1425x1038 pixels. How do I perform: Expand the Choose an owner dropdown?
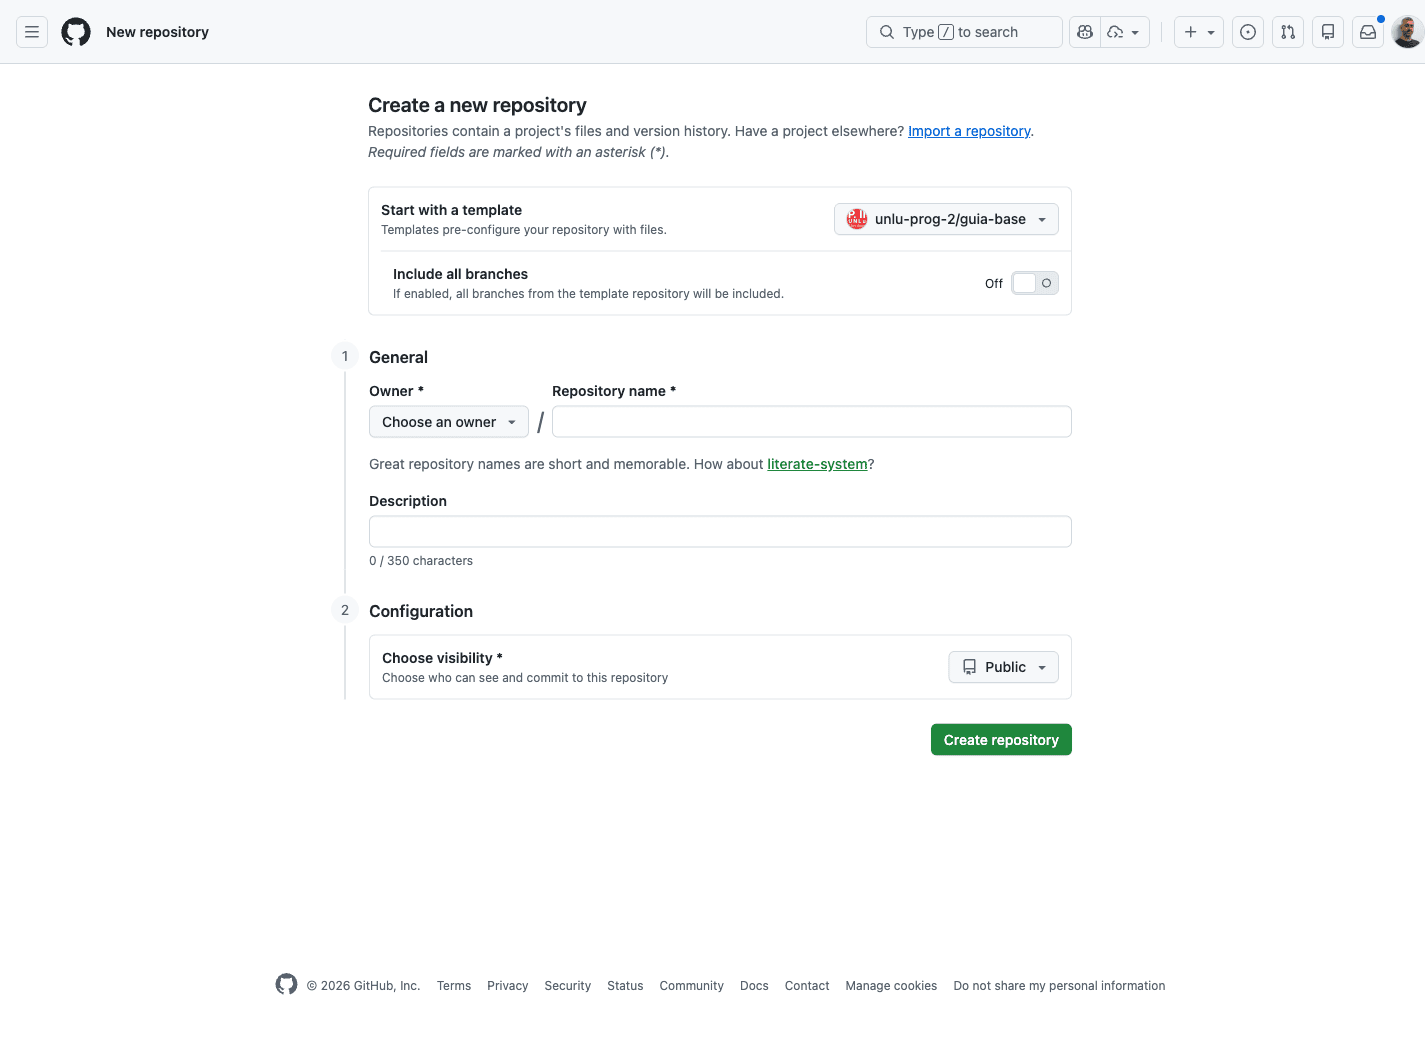coord(448,421)
